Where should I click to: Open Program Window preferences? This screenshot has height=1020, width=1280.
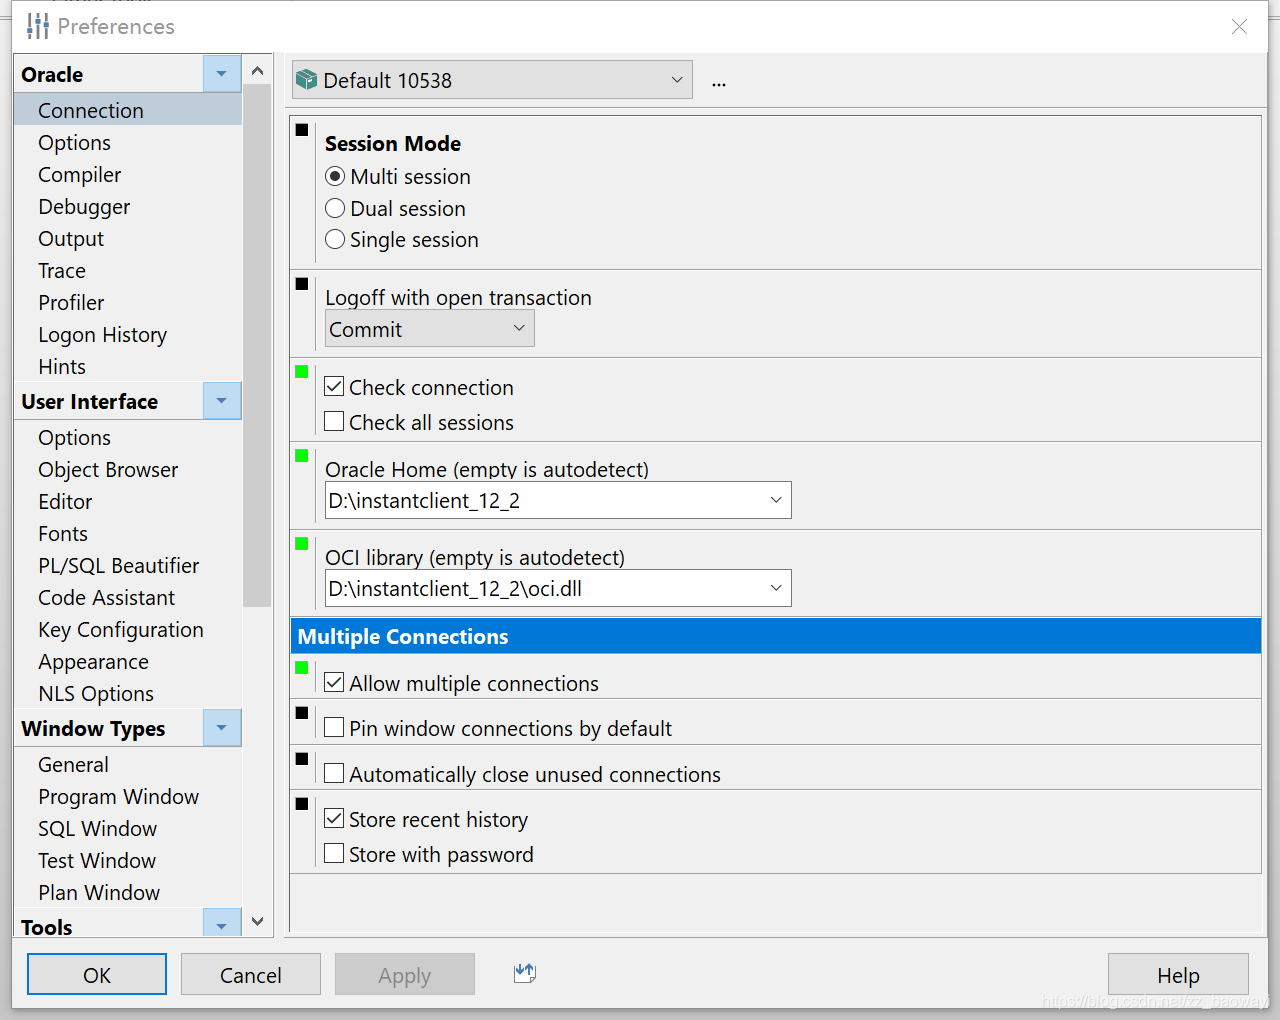pyautogui.click(x=119, y=796)
